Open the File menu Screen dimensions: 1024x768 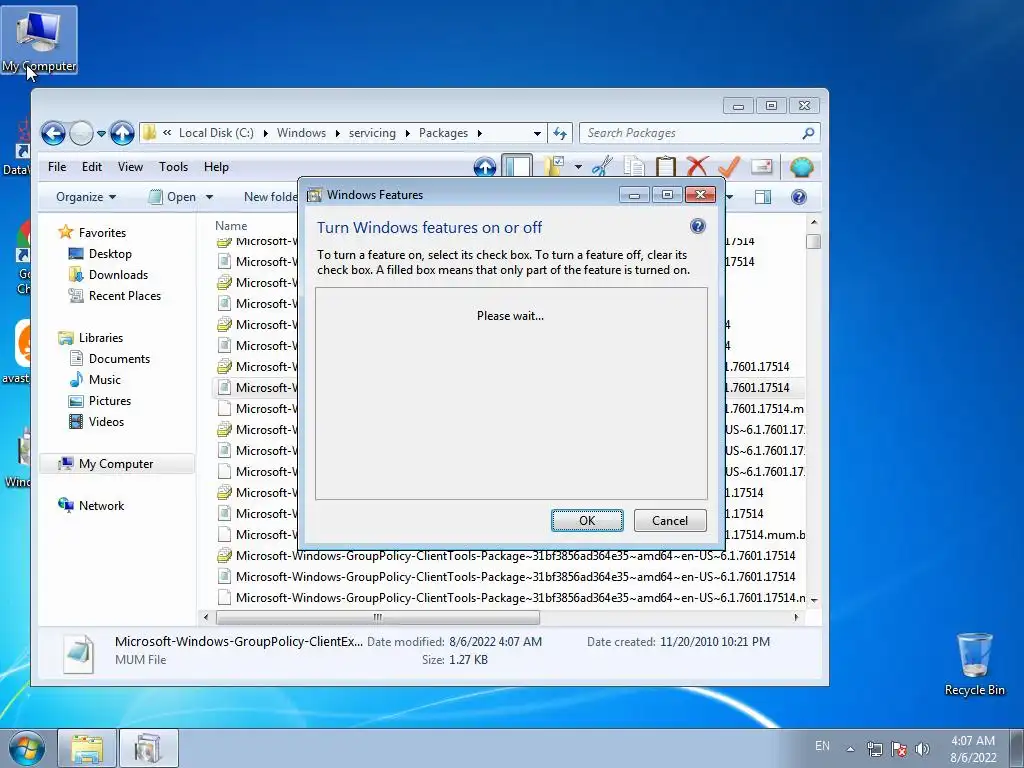57,167
